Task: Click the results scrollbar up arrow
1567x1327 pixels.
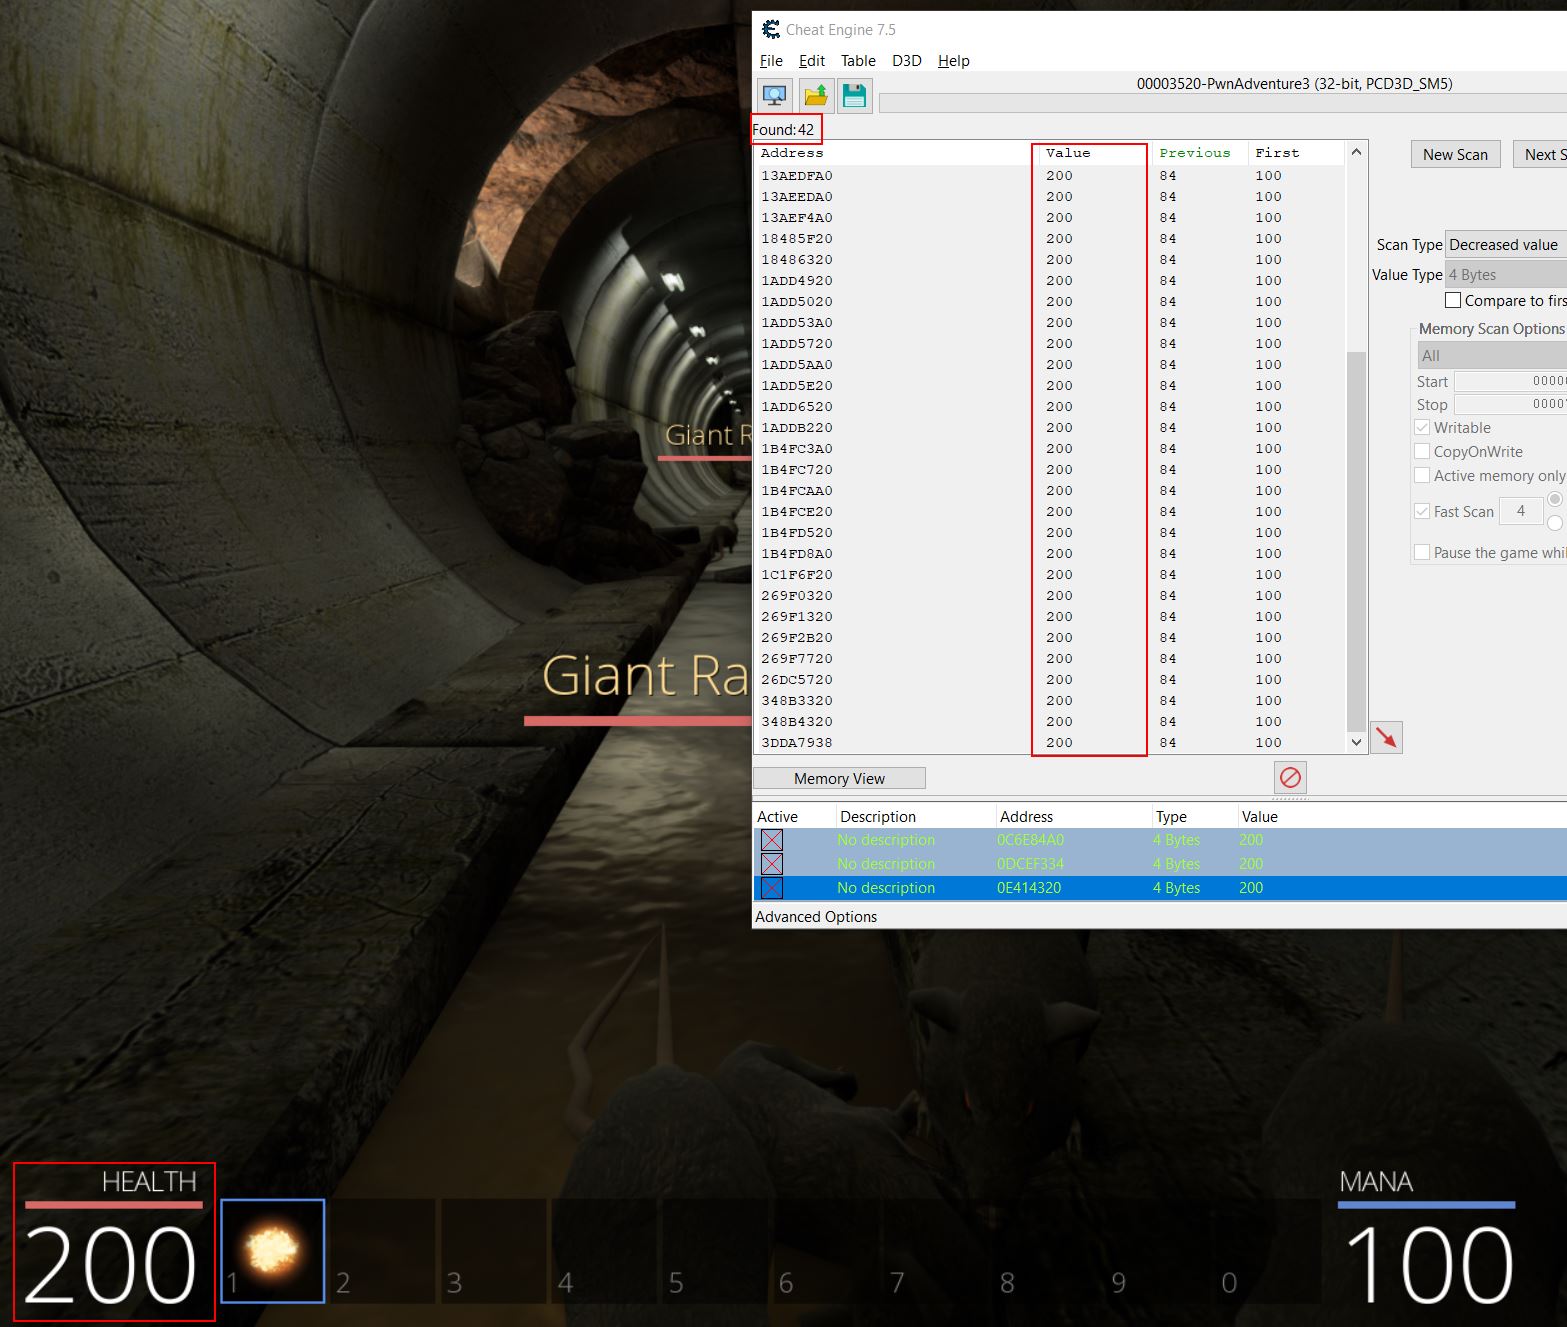Action: point(1356,152)
